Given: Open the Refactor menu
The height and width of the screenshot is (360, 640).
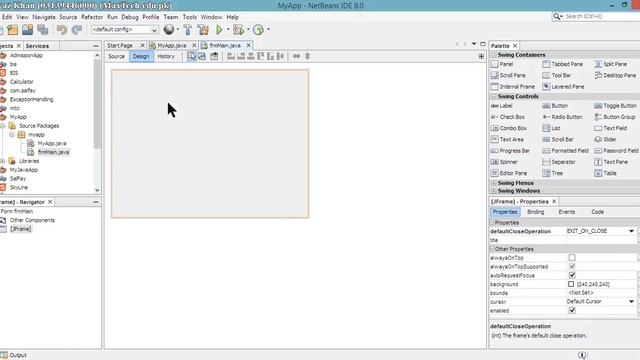Looking at the screenshot, I should (92, 17).
